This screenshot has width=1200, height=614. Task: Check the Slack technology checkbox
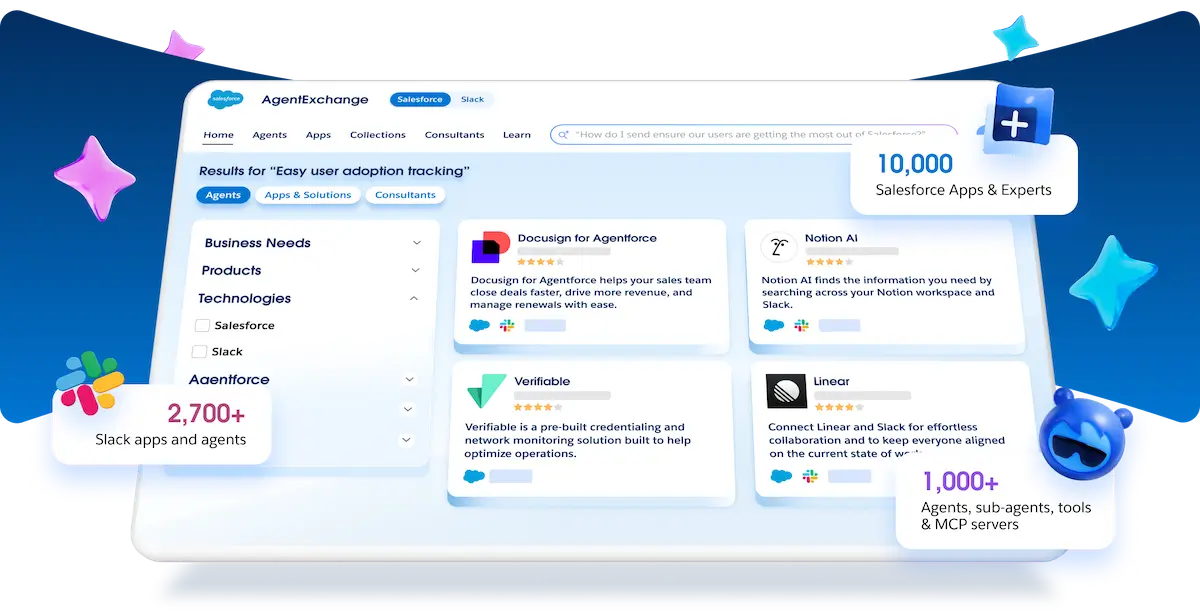click(199, 352)
